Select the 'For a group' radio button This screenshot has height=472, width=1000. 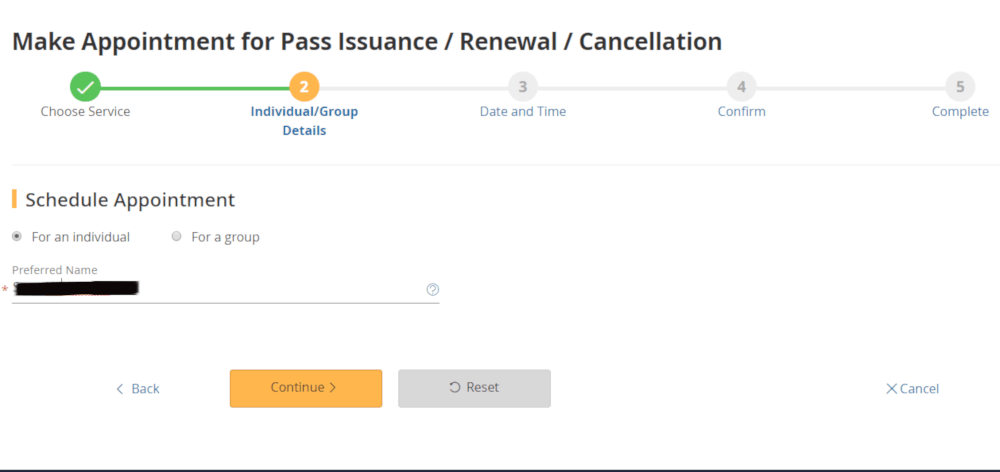pos(177,237)
